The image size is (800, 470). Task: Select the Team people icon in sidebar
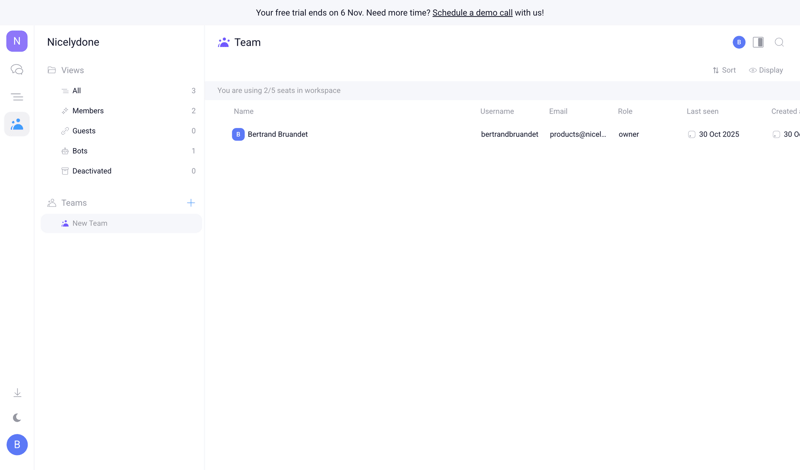(17, 124)
